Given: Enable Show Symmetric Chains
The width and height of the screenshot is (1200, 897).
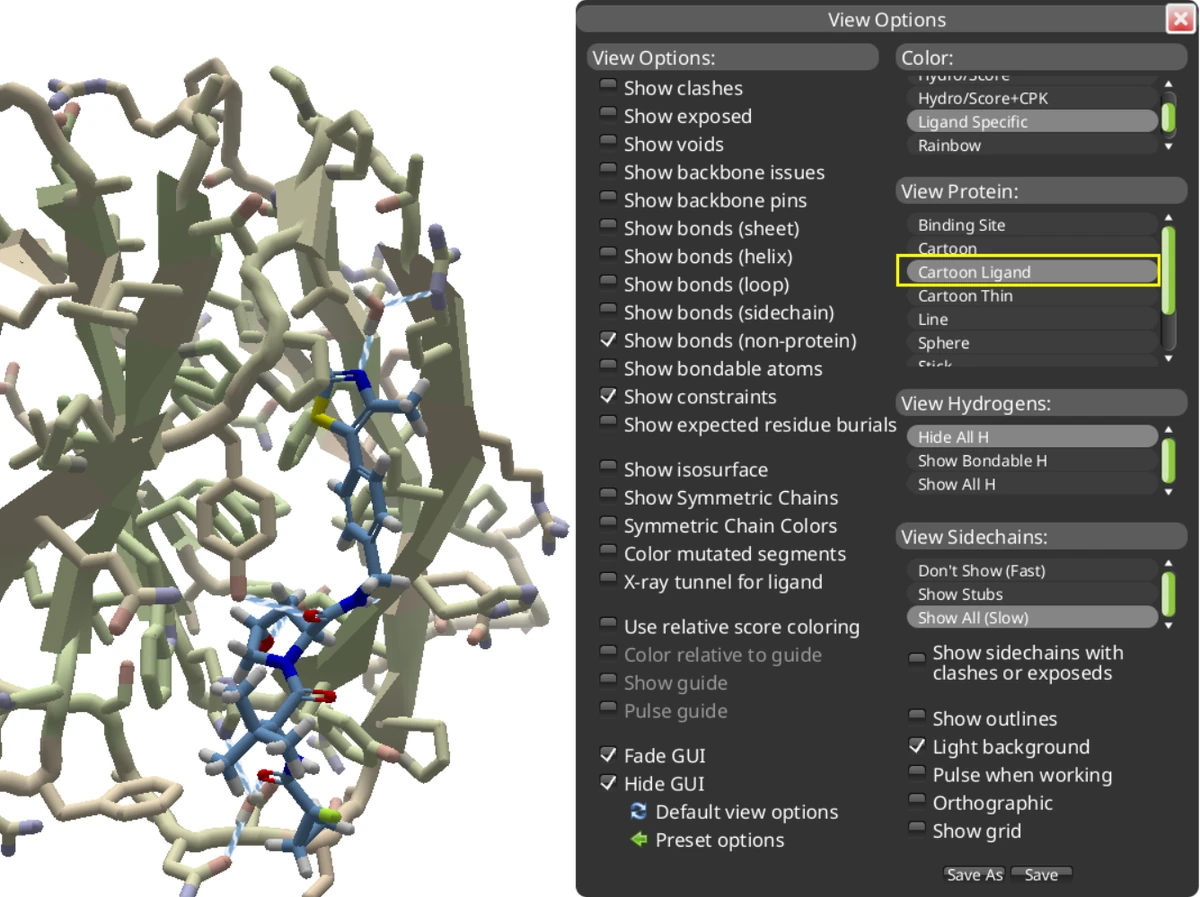Looking at the screenshot, I should pos(608,495).
